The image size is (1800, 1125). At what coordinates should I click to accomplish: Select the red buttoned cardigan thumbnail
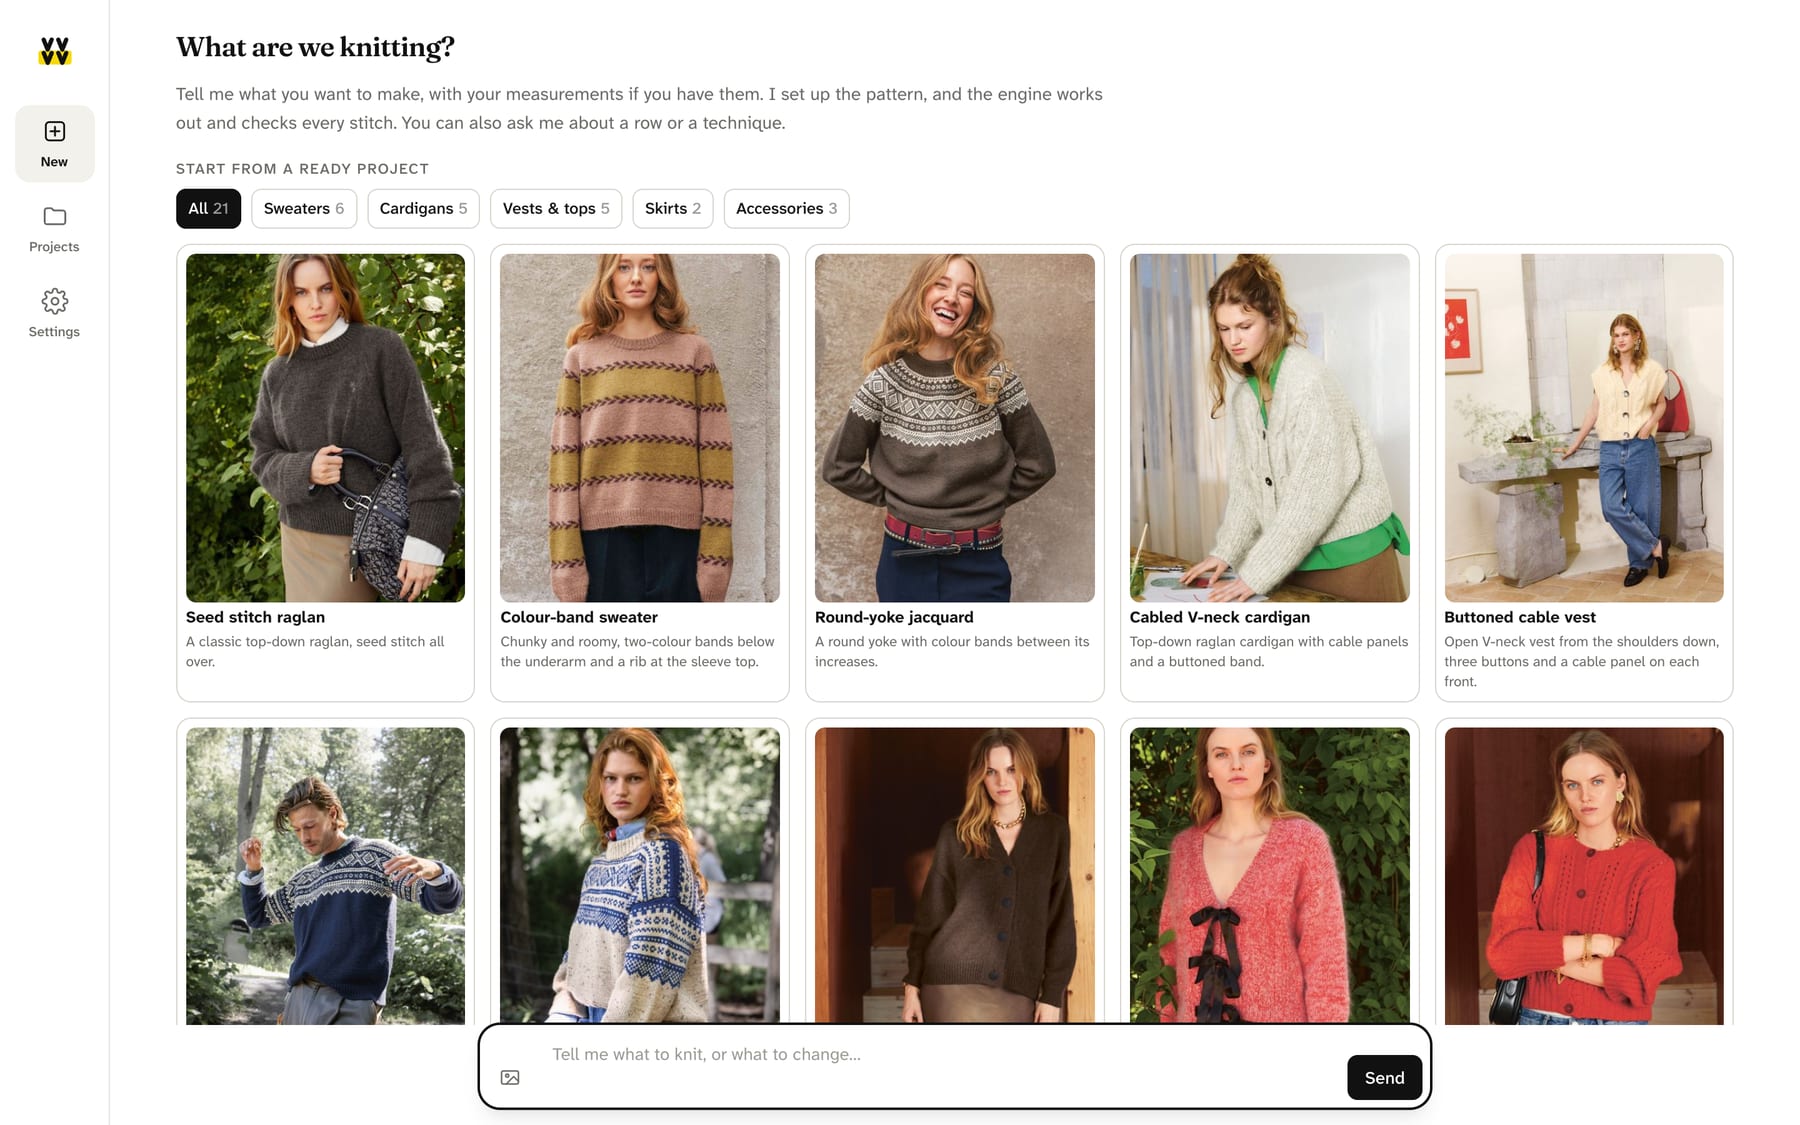[1584, 875]
